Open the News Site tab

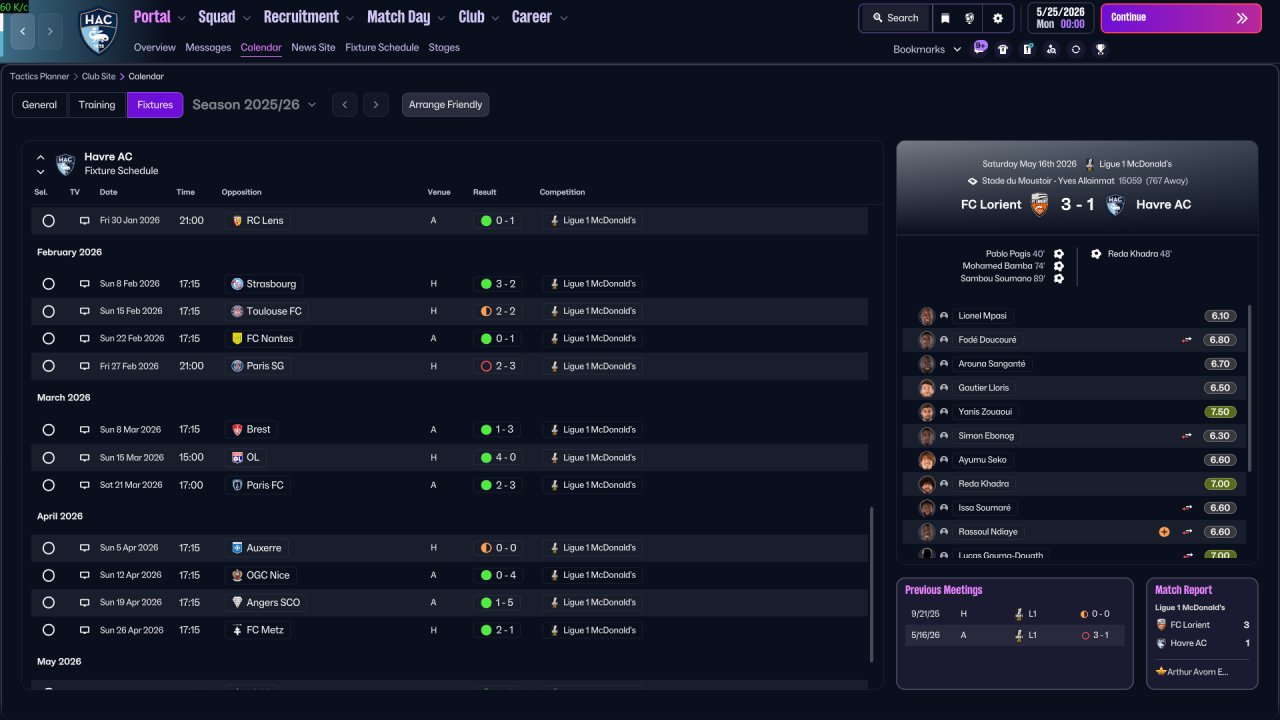[x=313, y=48]
